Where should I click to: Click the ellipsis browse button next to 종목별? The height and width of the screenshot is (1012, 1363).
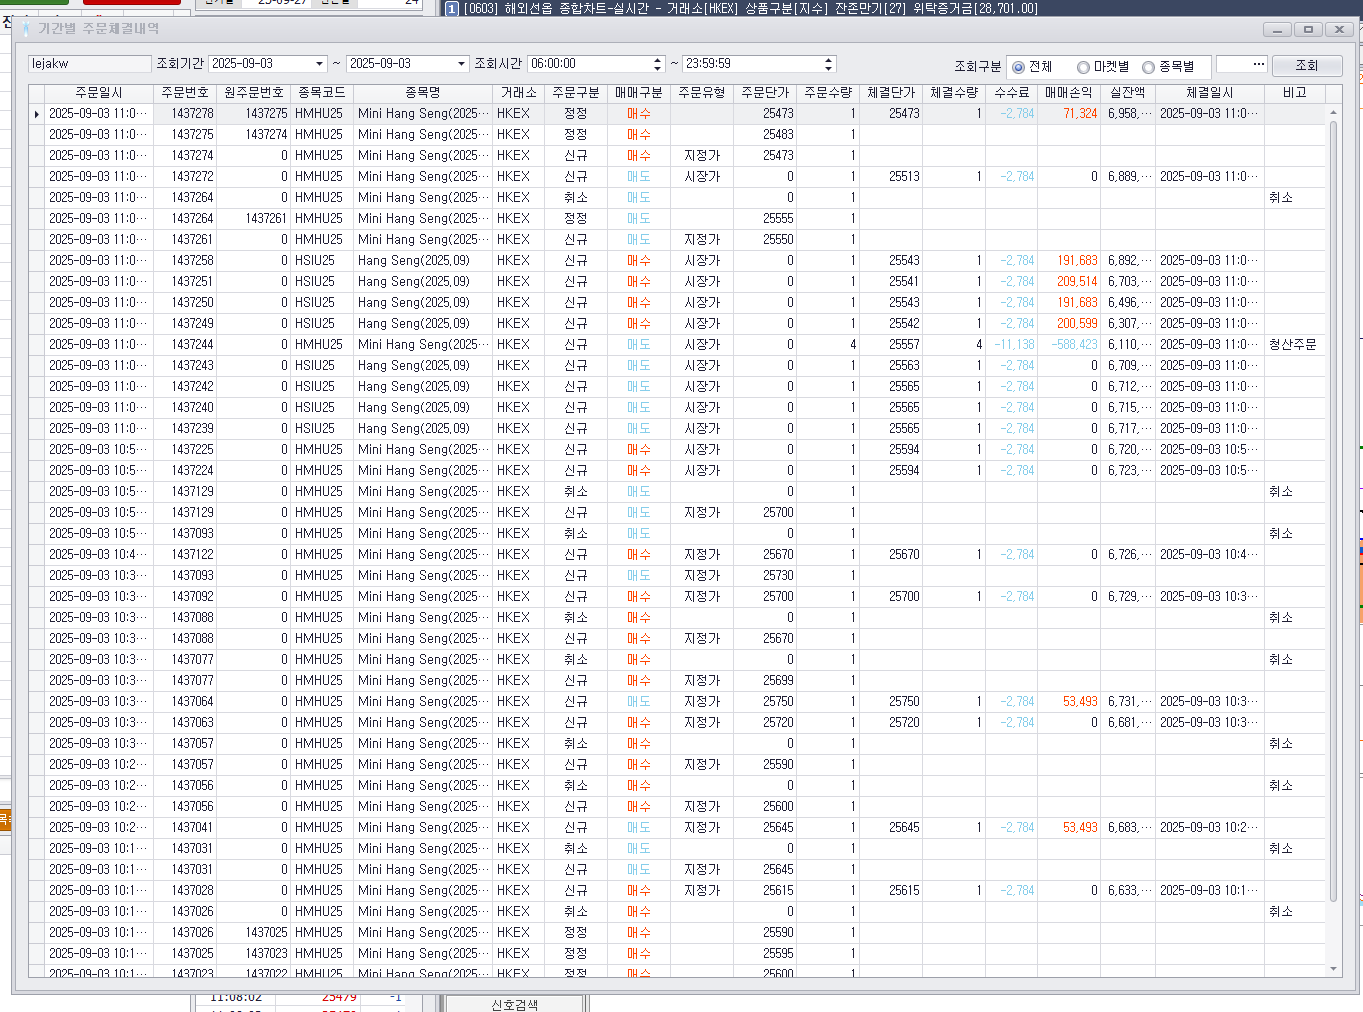coord(1258,64)
